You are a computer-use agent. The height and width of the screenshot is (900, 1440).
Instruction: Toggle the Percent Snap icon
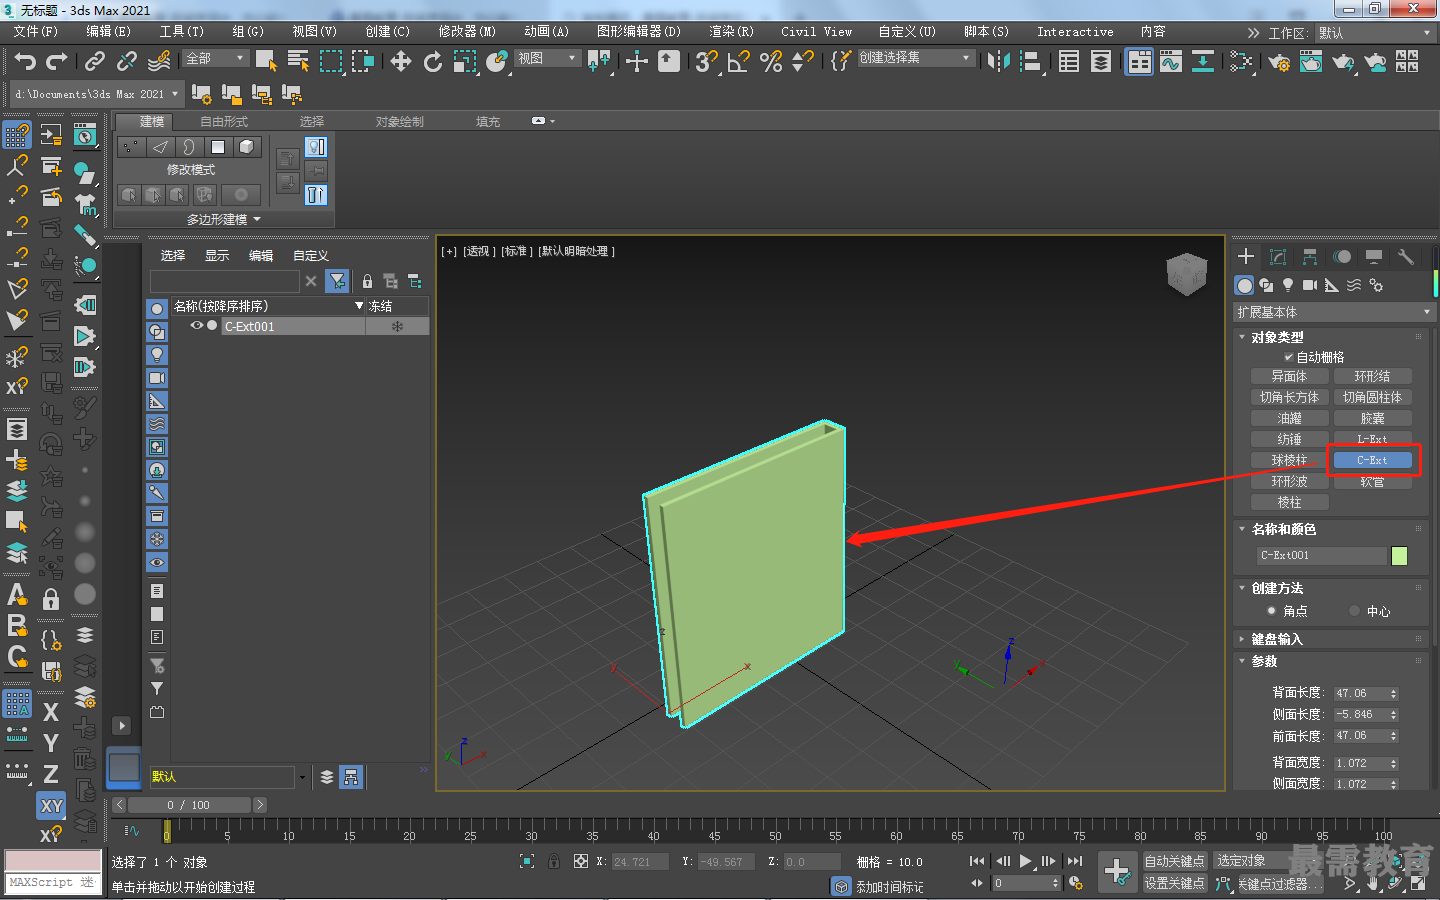[x=771, y=62]
